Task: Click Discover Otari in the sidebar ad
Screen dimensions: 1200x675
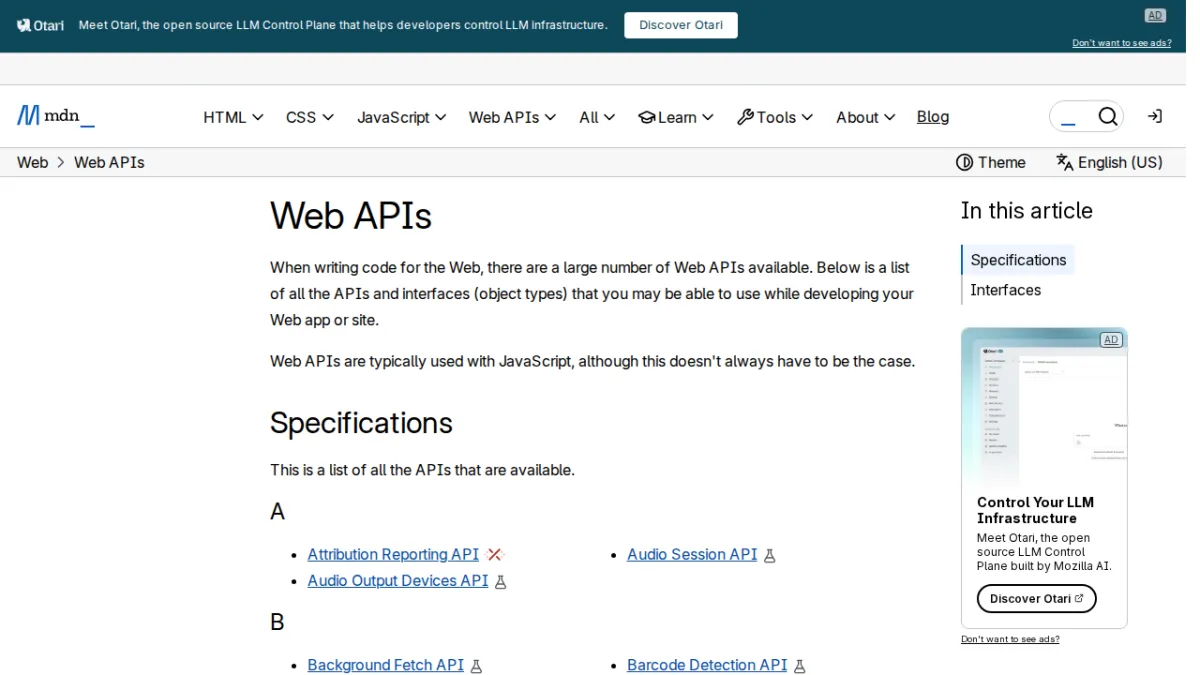Action: 1036,599
